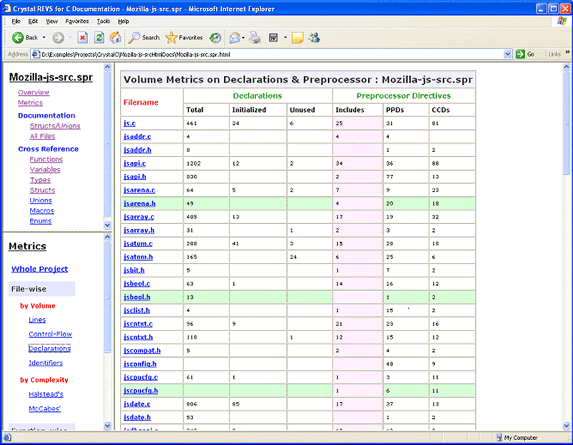The image size is (573, 445).
Task: Click the address bar URL field
Action: 271,54
